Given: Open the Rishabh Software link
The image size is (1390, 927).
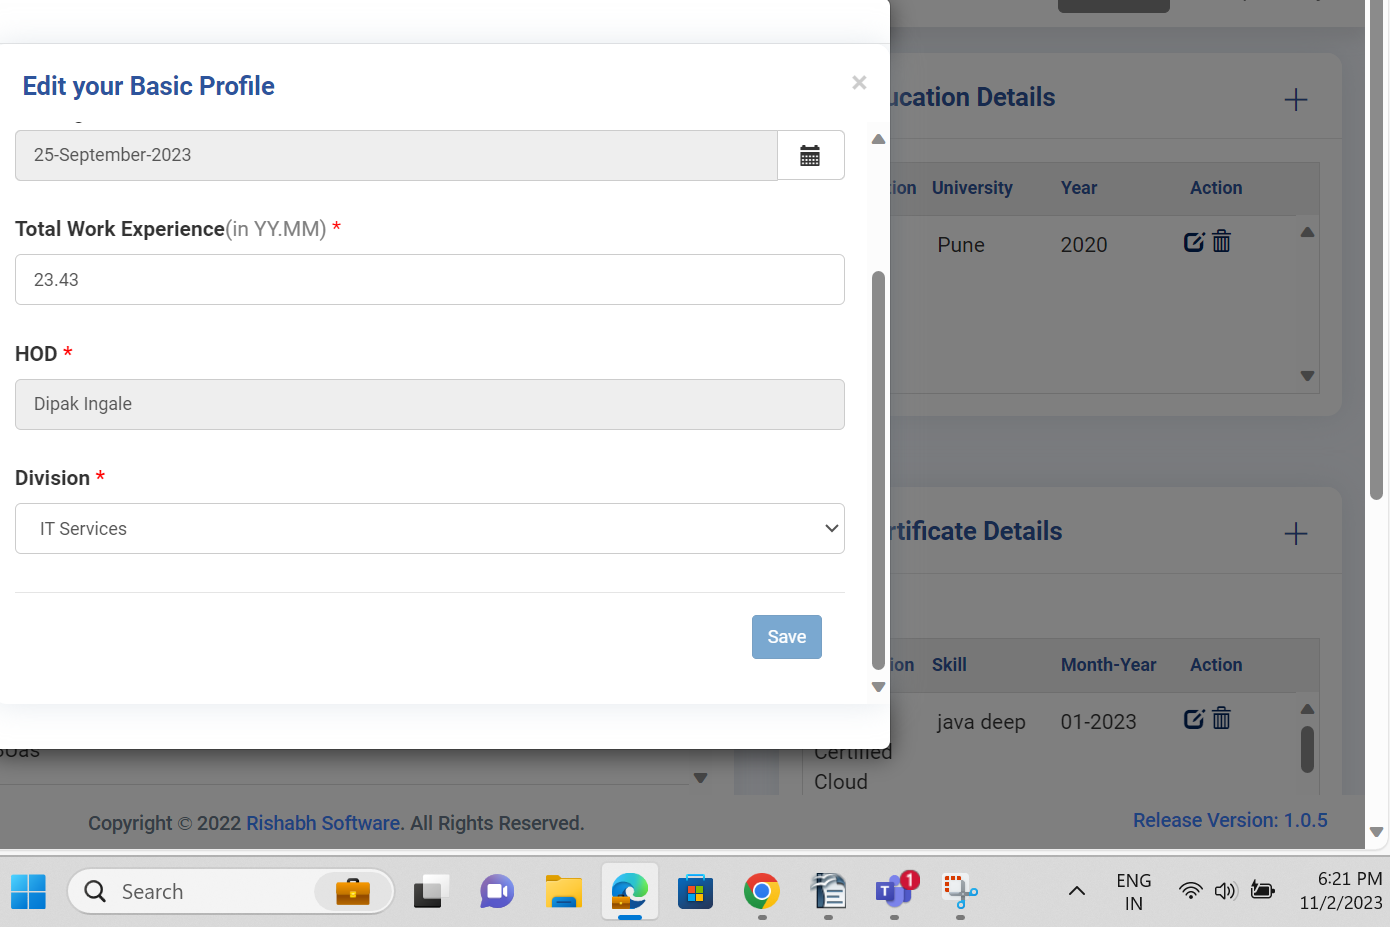Looking at the screenshot, I should point(323,823).
